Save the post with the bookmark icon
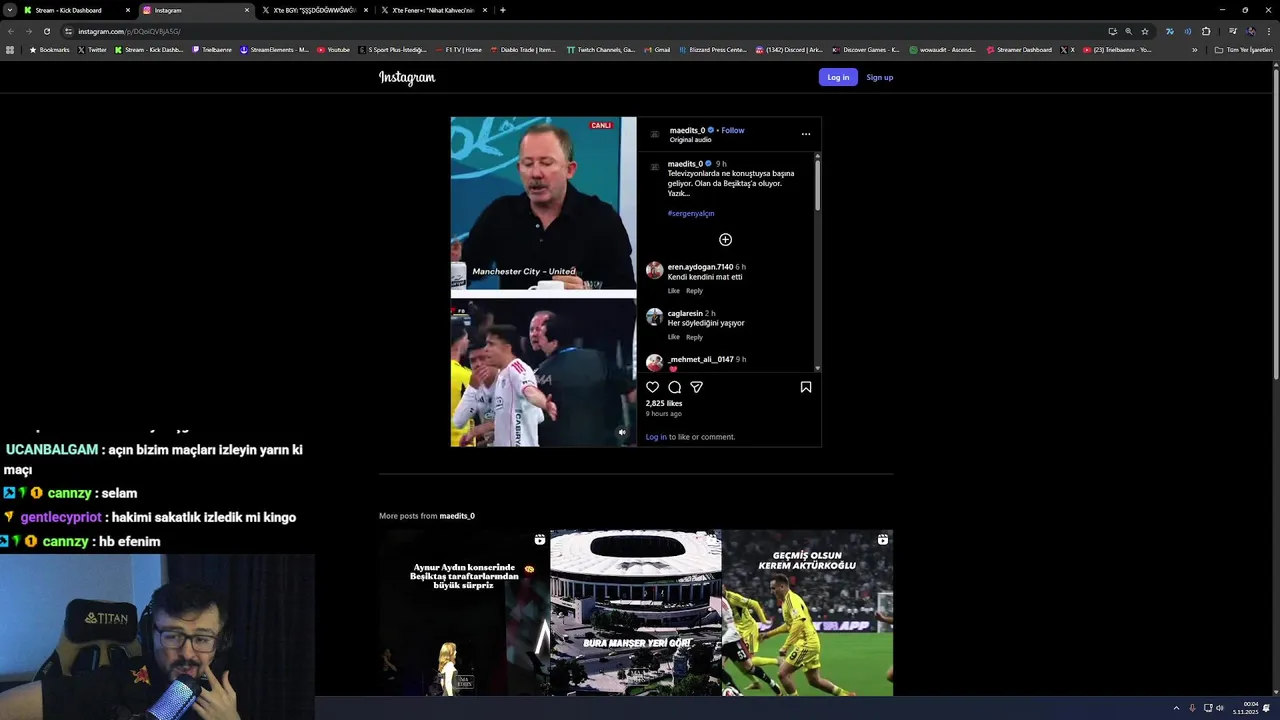This screenshot has height=720, width=1280. (x=806, y=387)
